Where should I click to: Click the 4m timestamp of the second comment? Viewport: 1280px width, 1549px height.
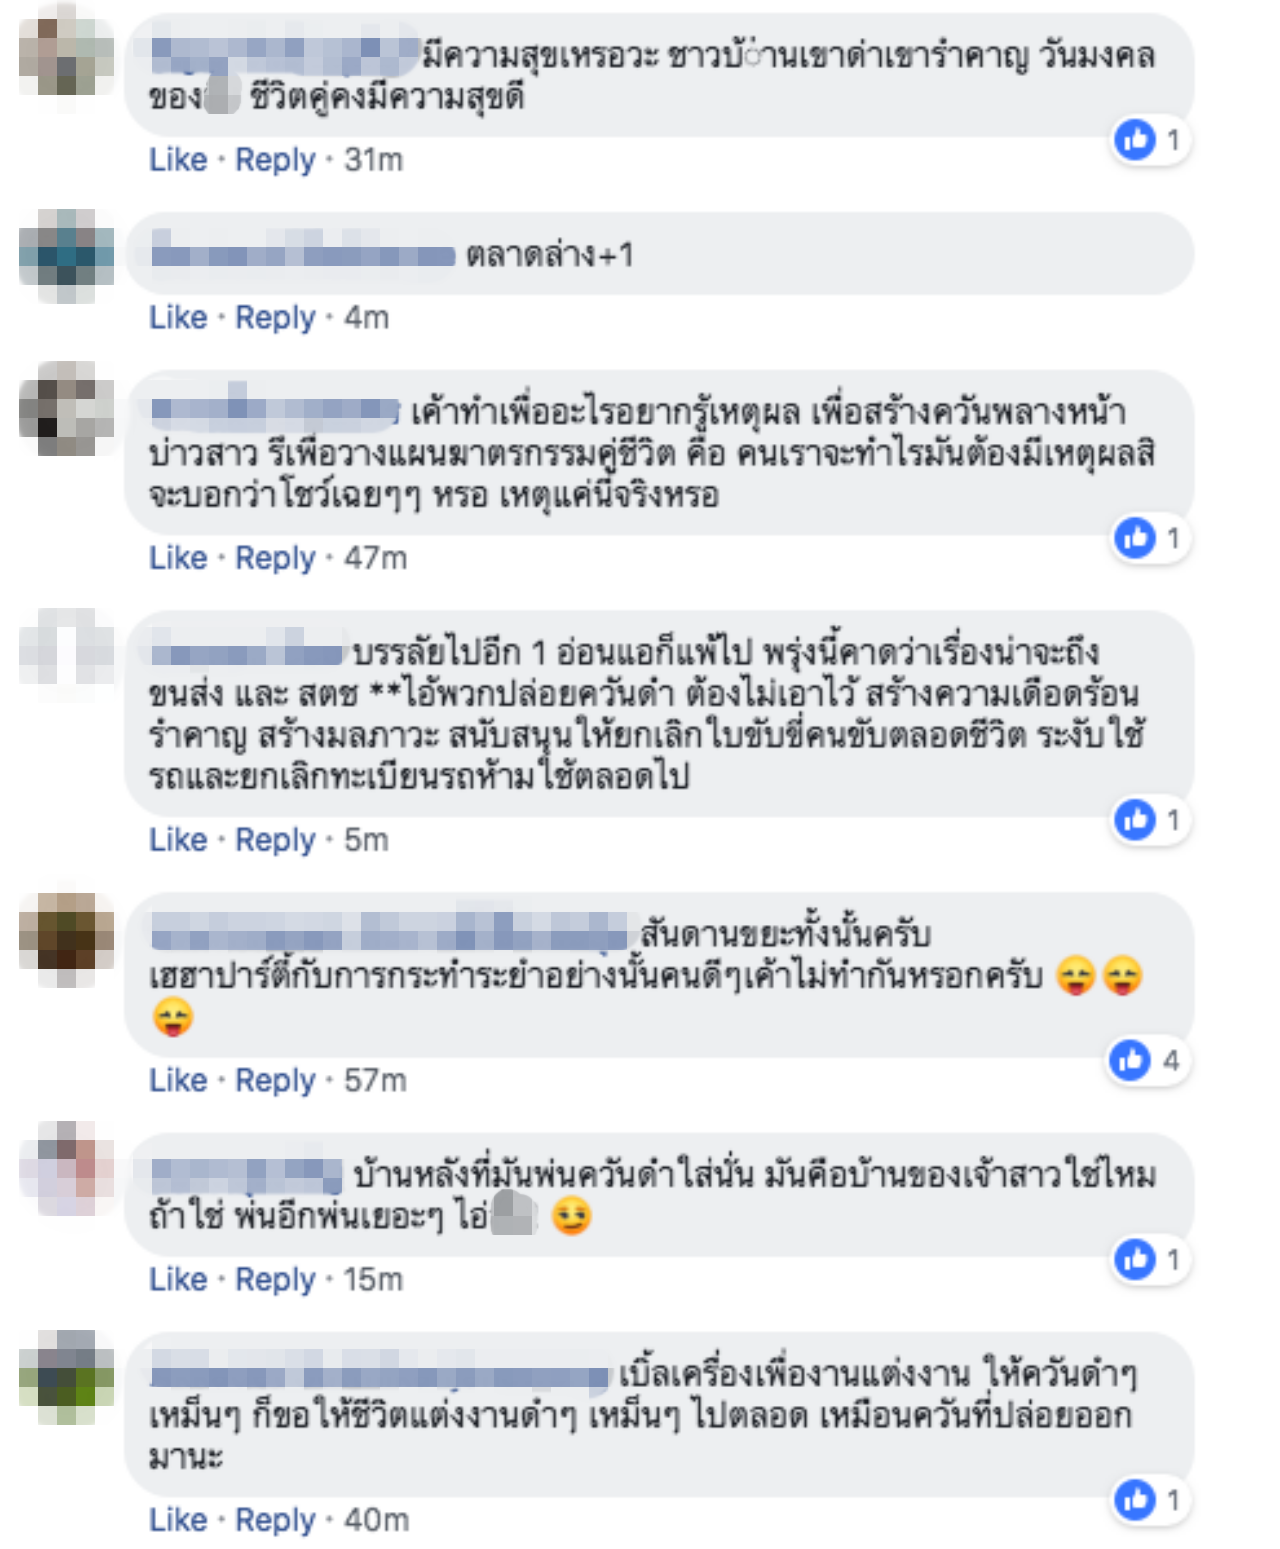pyautogui.click(x=366, y=318)
